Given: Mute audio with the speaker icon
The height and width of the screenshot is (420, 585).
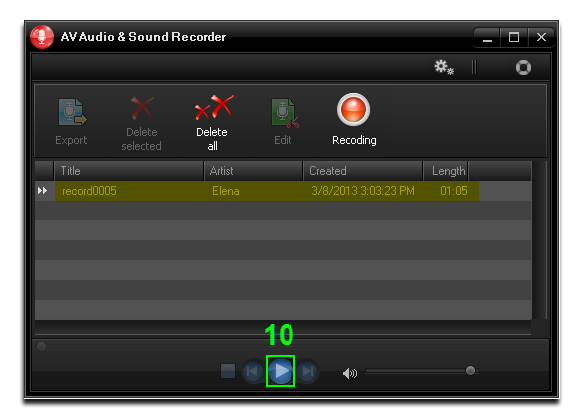Looking at the screenshot, I should 350,373.
